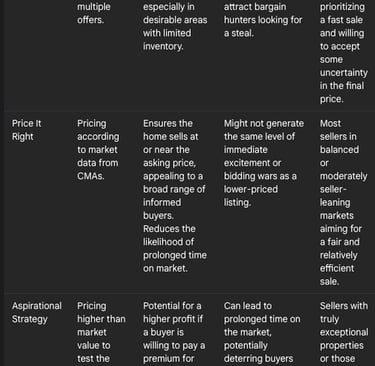
Task: Click the 'Might not generate the same level' cell
Action: pos(264,163)
